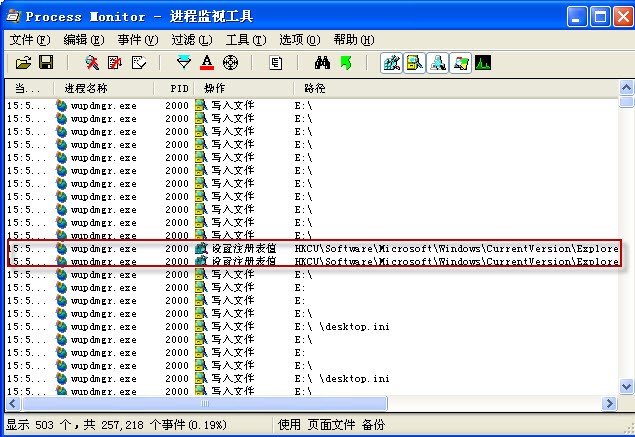The height and width of the screenshot is (437, 635).
Task: Sort by the 进程名称 column header
Action: 104,88
